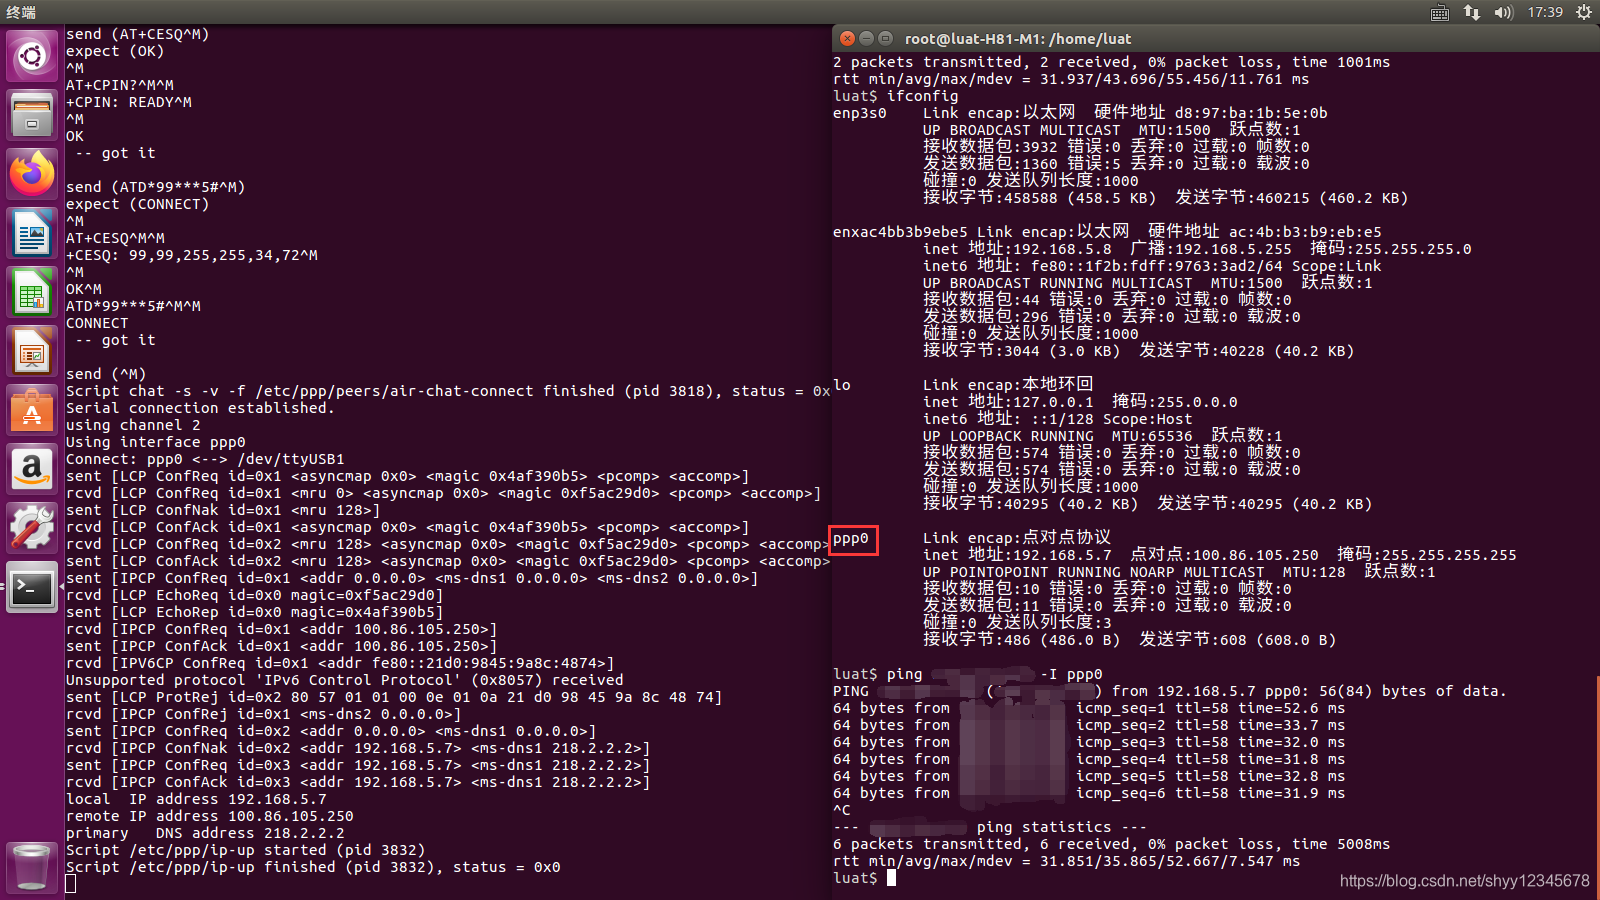
Task: Click the 'using channel 2' line
Action: point(133,425)
